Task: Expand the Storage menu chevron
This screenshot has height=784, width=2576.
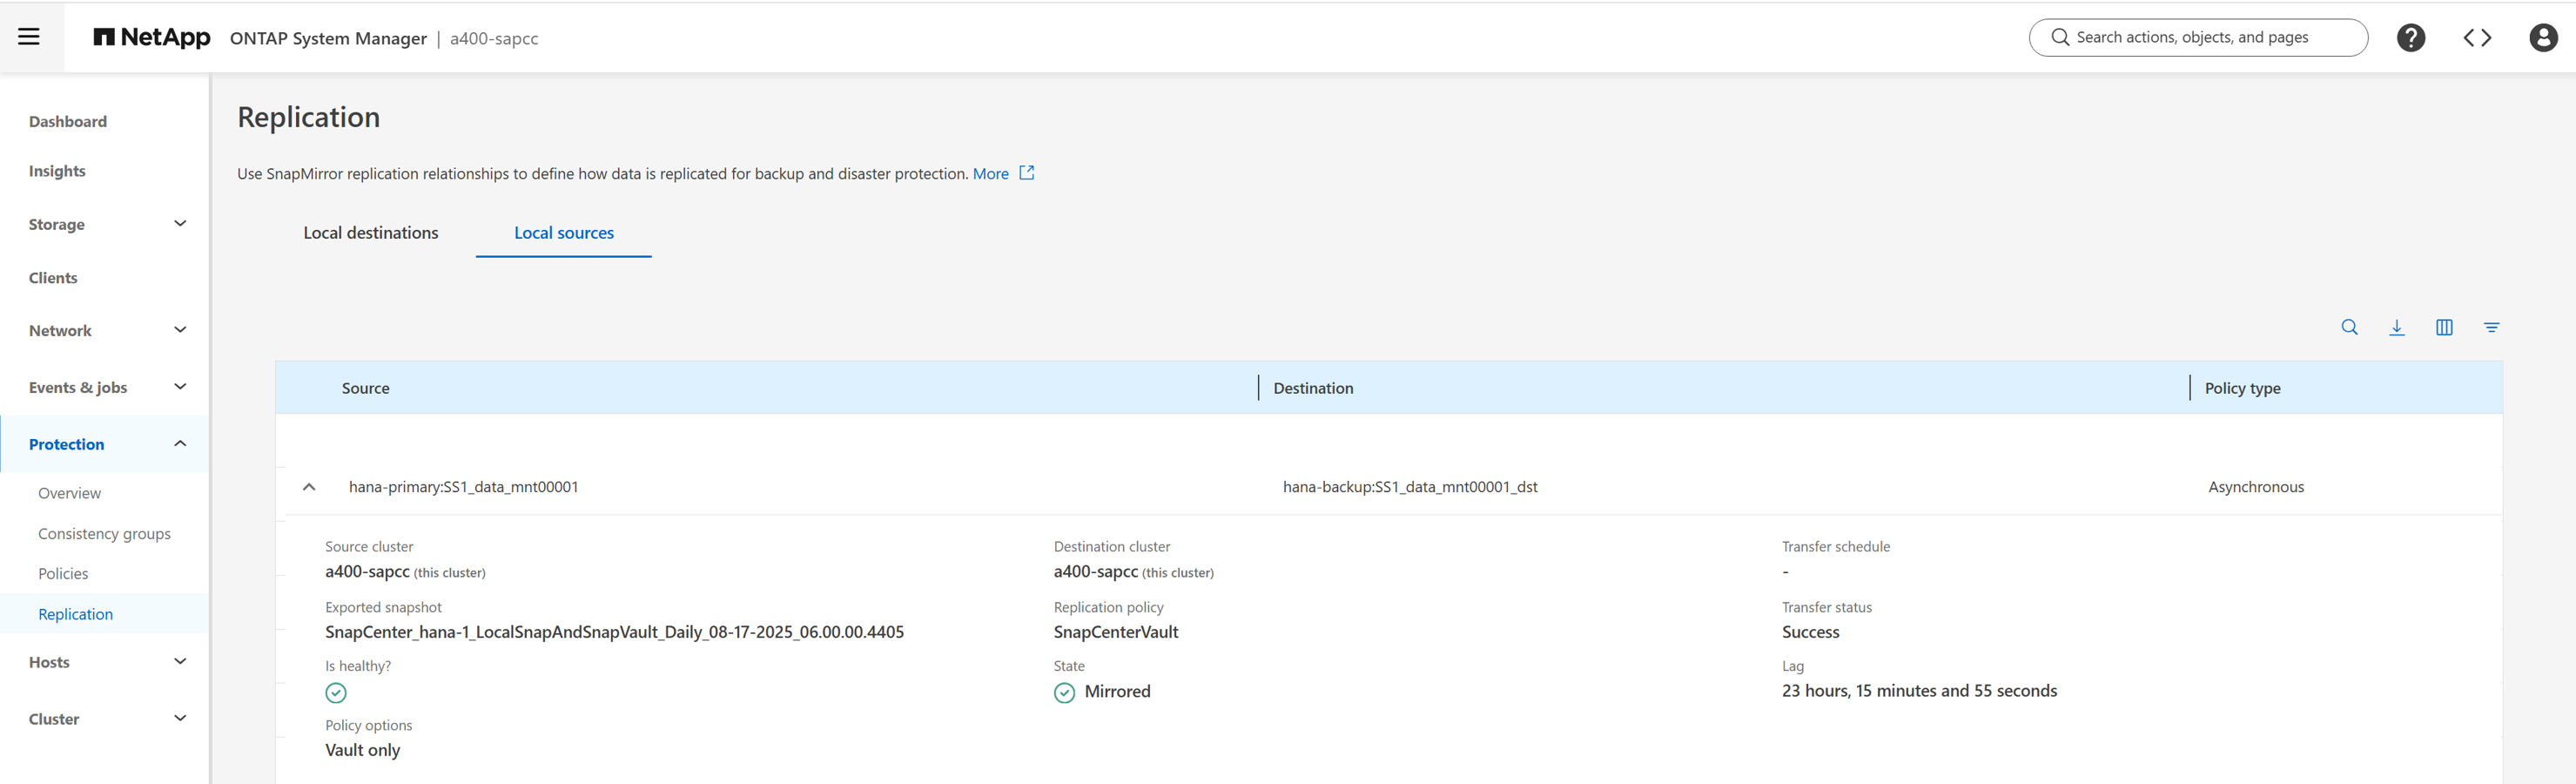Action: click(x=180, y=223)
